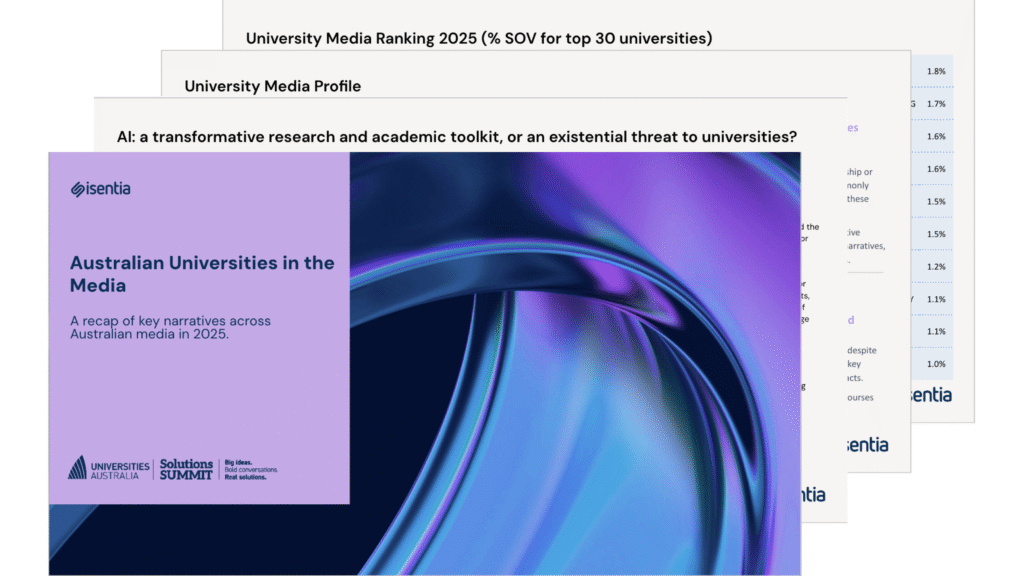Screen dimensions: 1024x576
Task: Select the 1.0% value in the ranking table
Action: pyautogui.click(x=936, y=364)
